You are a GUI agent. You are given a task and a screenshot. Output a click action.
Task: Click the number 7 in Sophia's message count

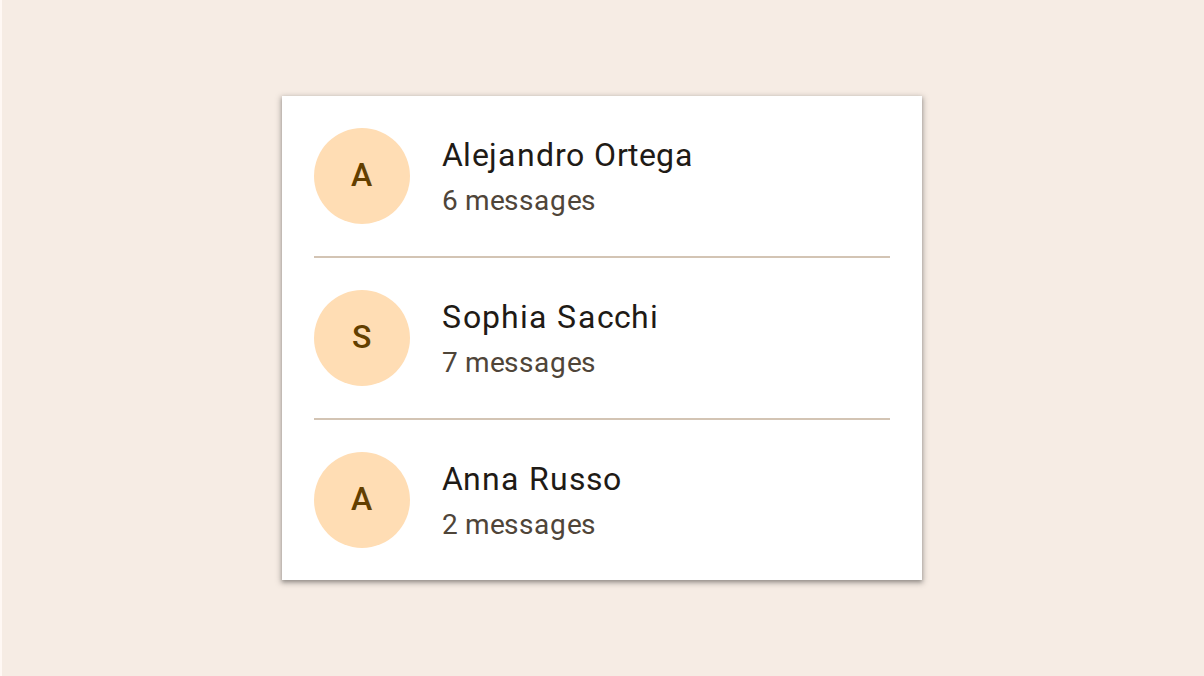(x=450, y=363)
